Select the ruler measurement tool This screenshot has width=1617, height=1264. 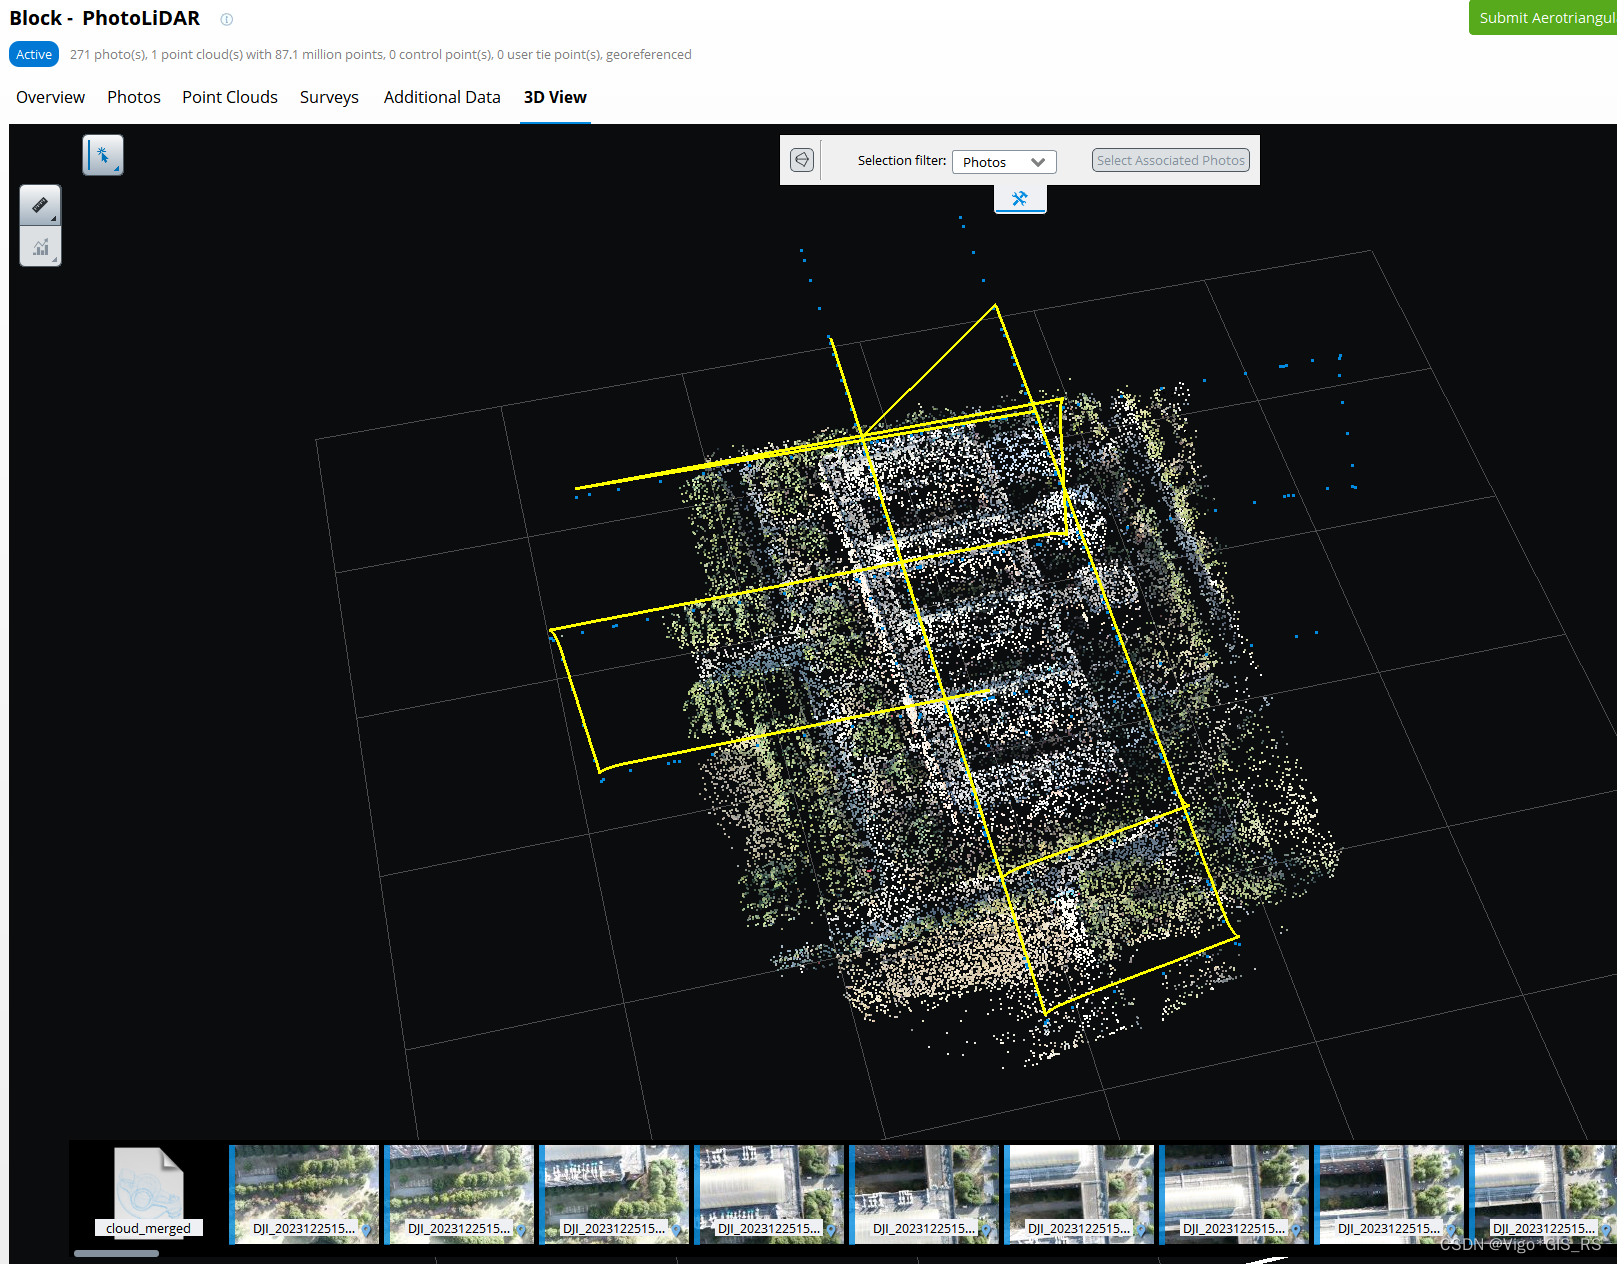(x=39, y=204)
